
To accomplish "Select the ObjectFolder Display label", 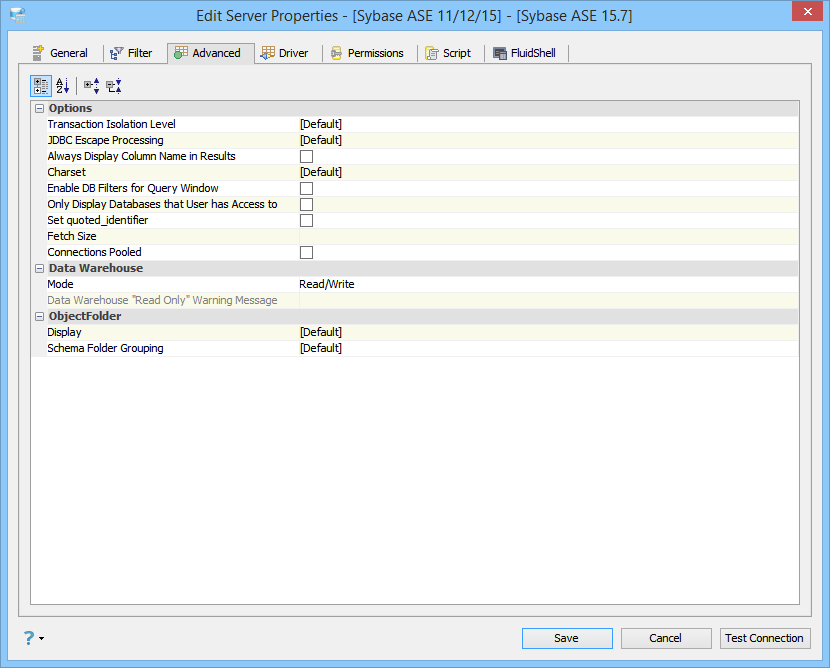I will (64, 332).
